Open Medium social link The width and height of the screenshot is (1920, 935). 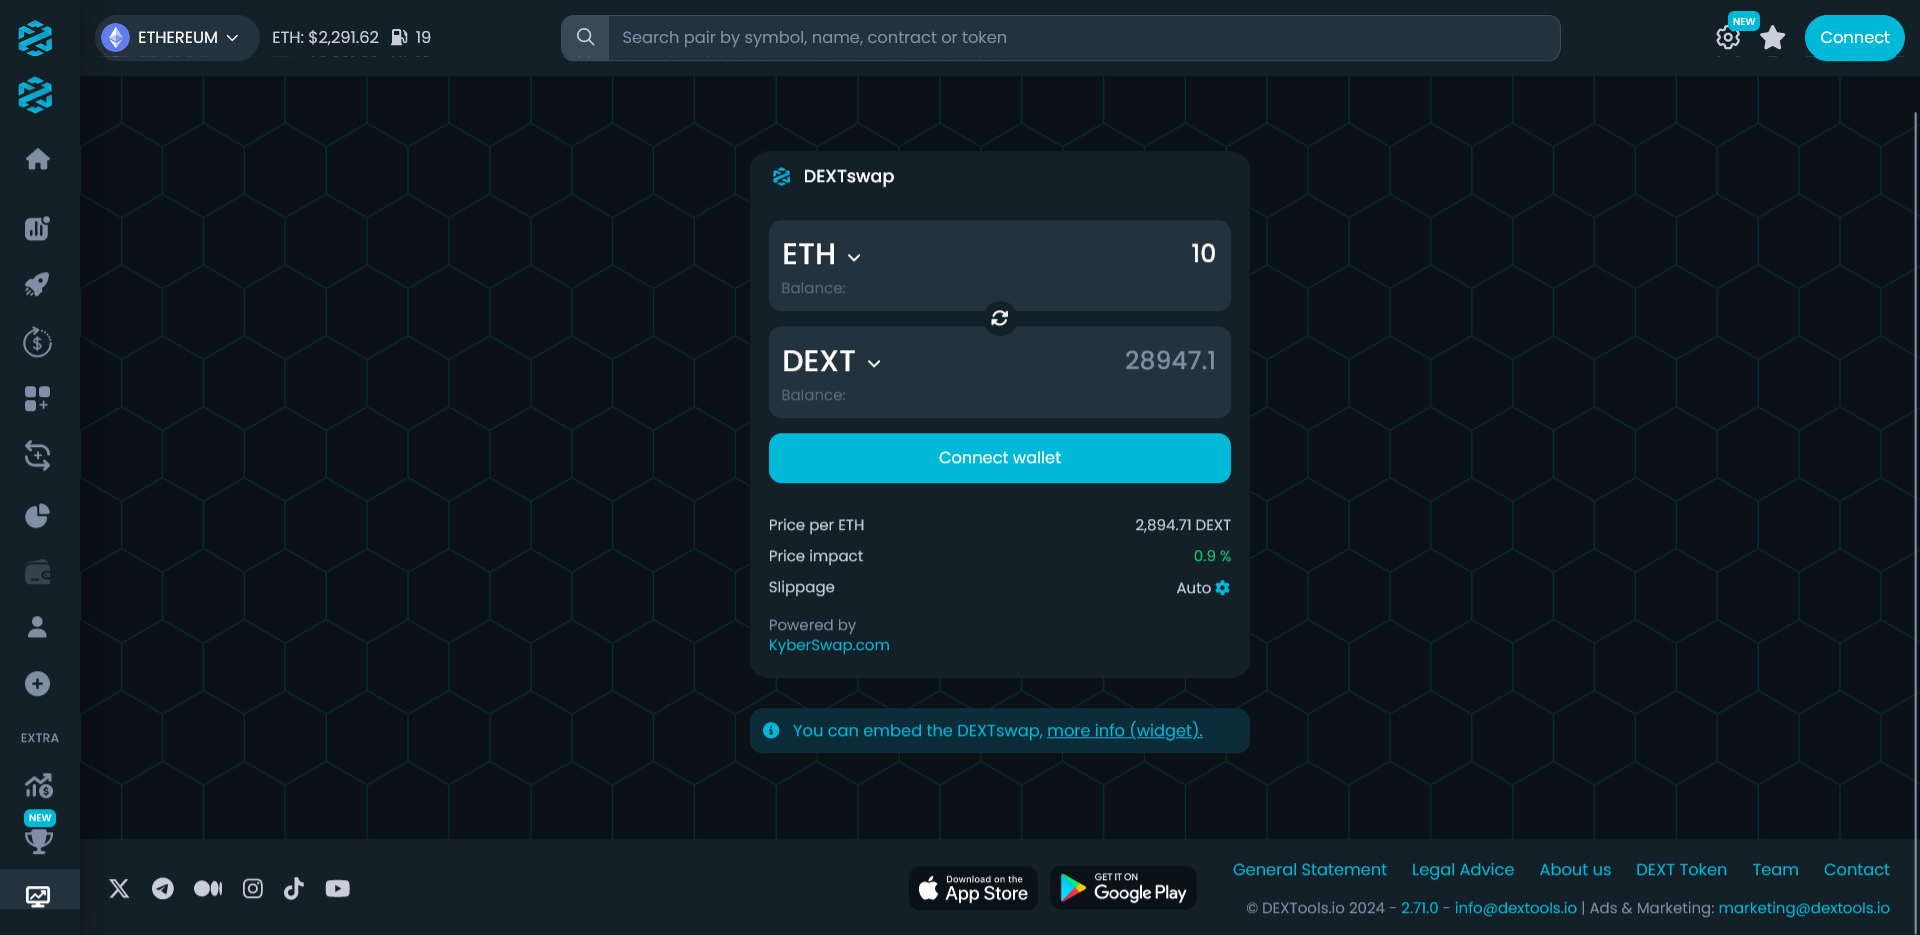click(x=208, y=888)
